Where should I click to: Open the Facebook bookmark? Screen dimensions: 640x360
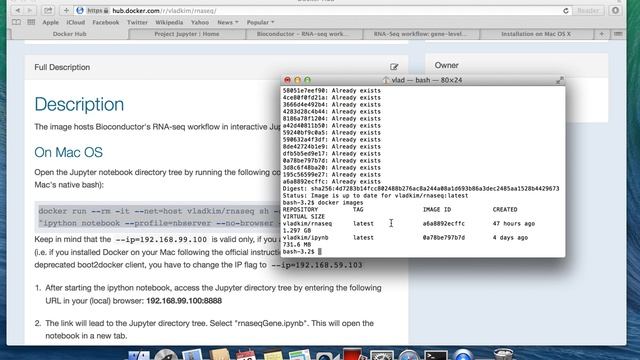[106, 22]
